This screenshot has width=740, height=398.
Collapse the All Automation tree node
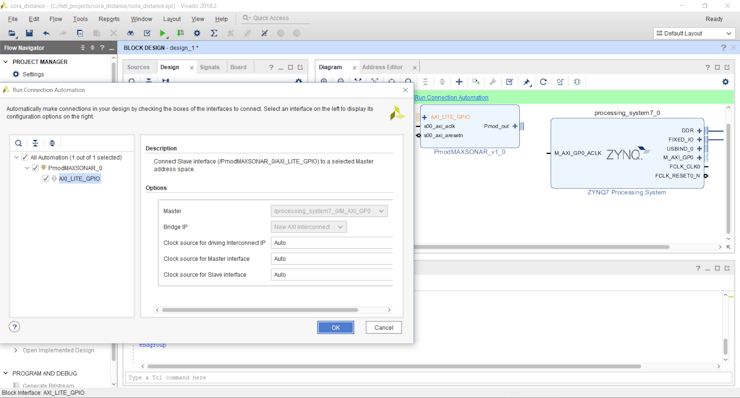(x=17, y=157)
